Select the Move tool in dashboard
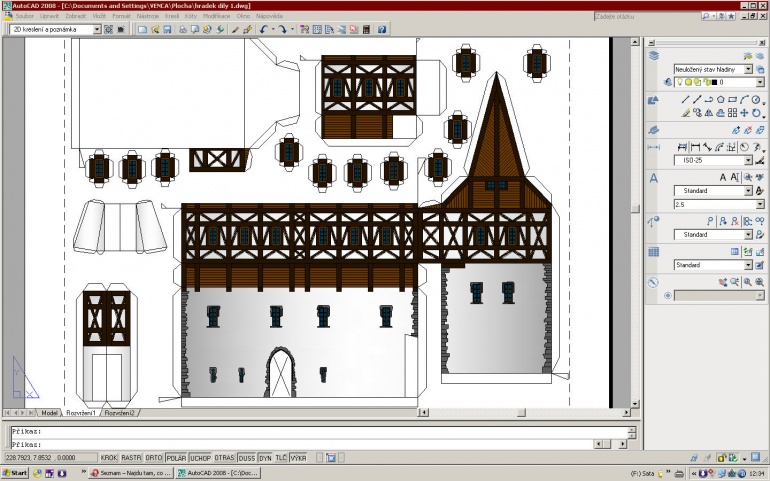770x481 pixels. (744, 113)
